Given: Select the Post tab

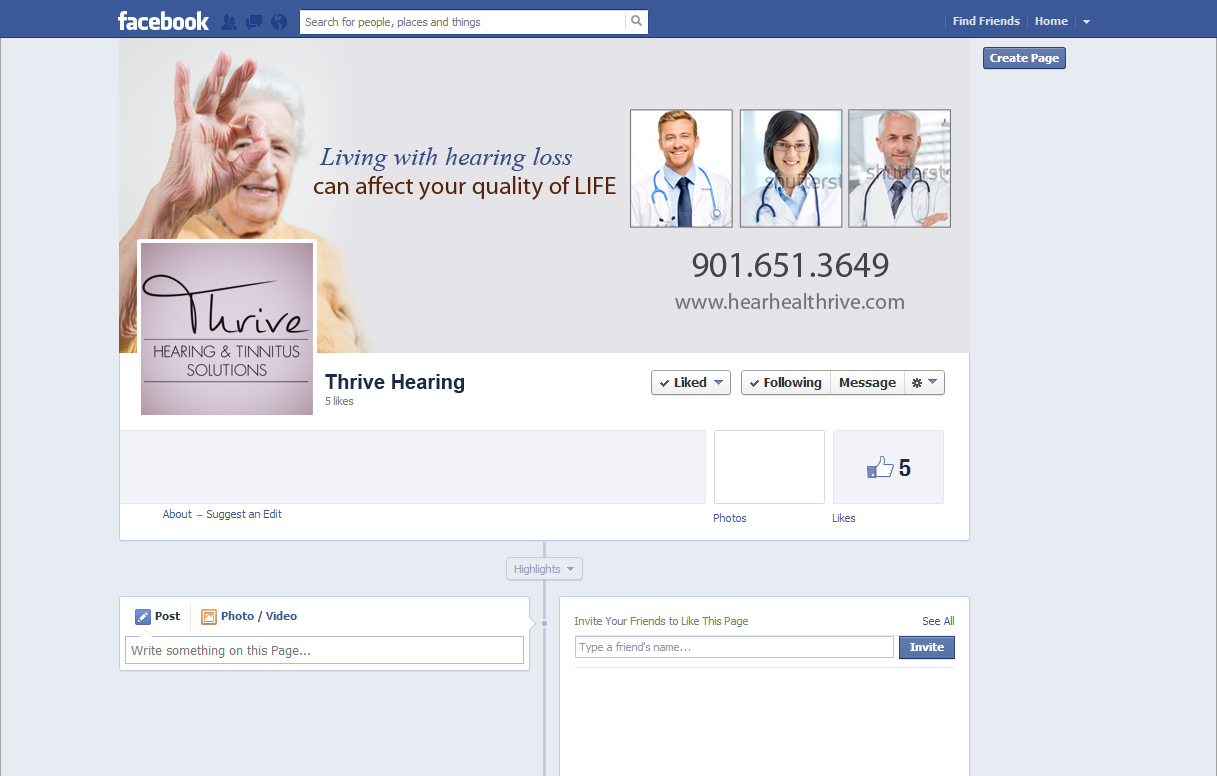Looking at the screenshot, I should pyautogui.click(x=158, y=617).
